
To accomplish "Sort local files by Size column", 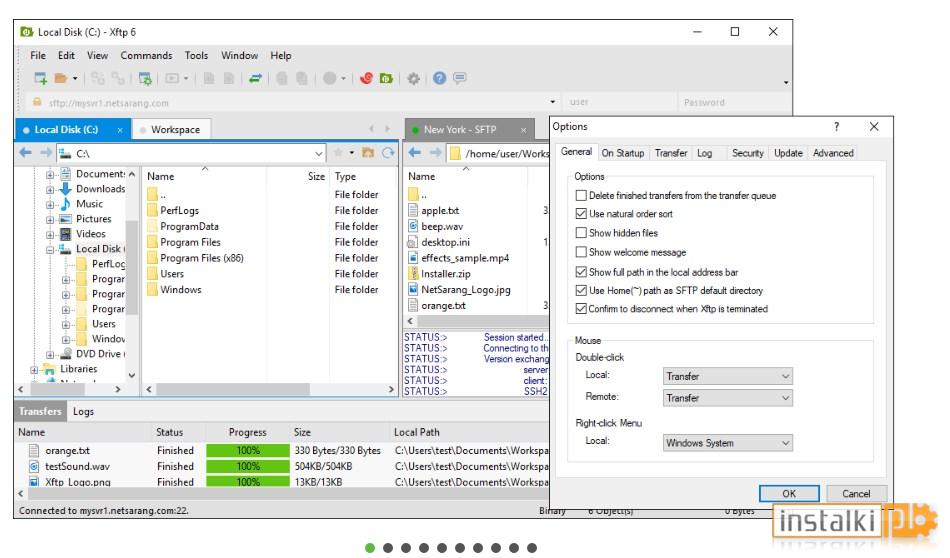I will click(297, 176).
